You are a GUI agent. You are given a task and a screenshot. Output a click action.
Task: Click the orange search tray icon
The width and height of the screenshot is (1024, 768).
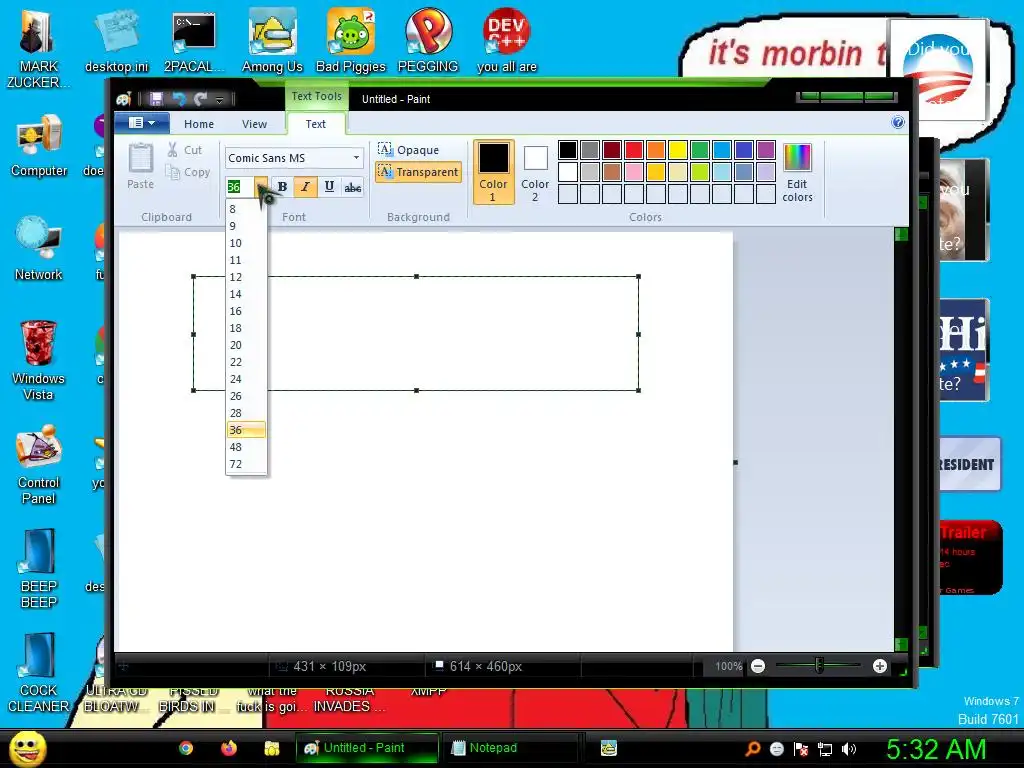pos(753,749)
